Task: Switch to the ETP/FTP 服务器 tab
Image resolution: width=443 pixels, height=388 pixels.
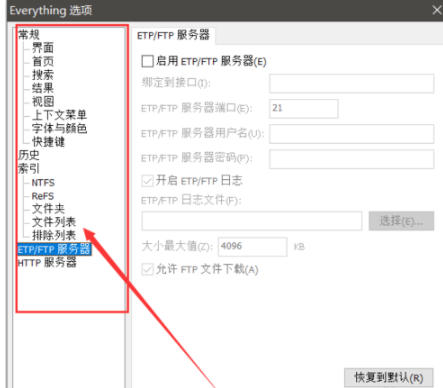Action: coord(173,35)
